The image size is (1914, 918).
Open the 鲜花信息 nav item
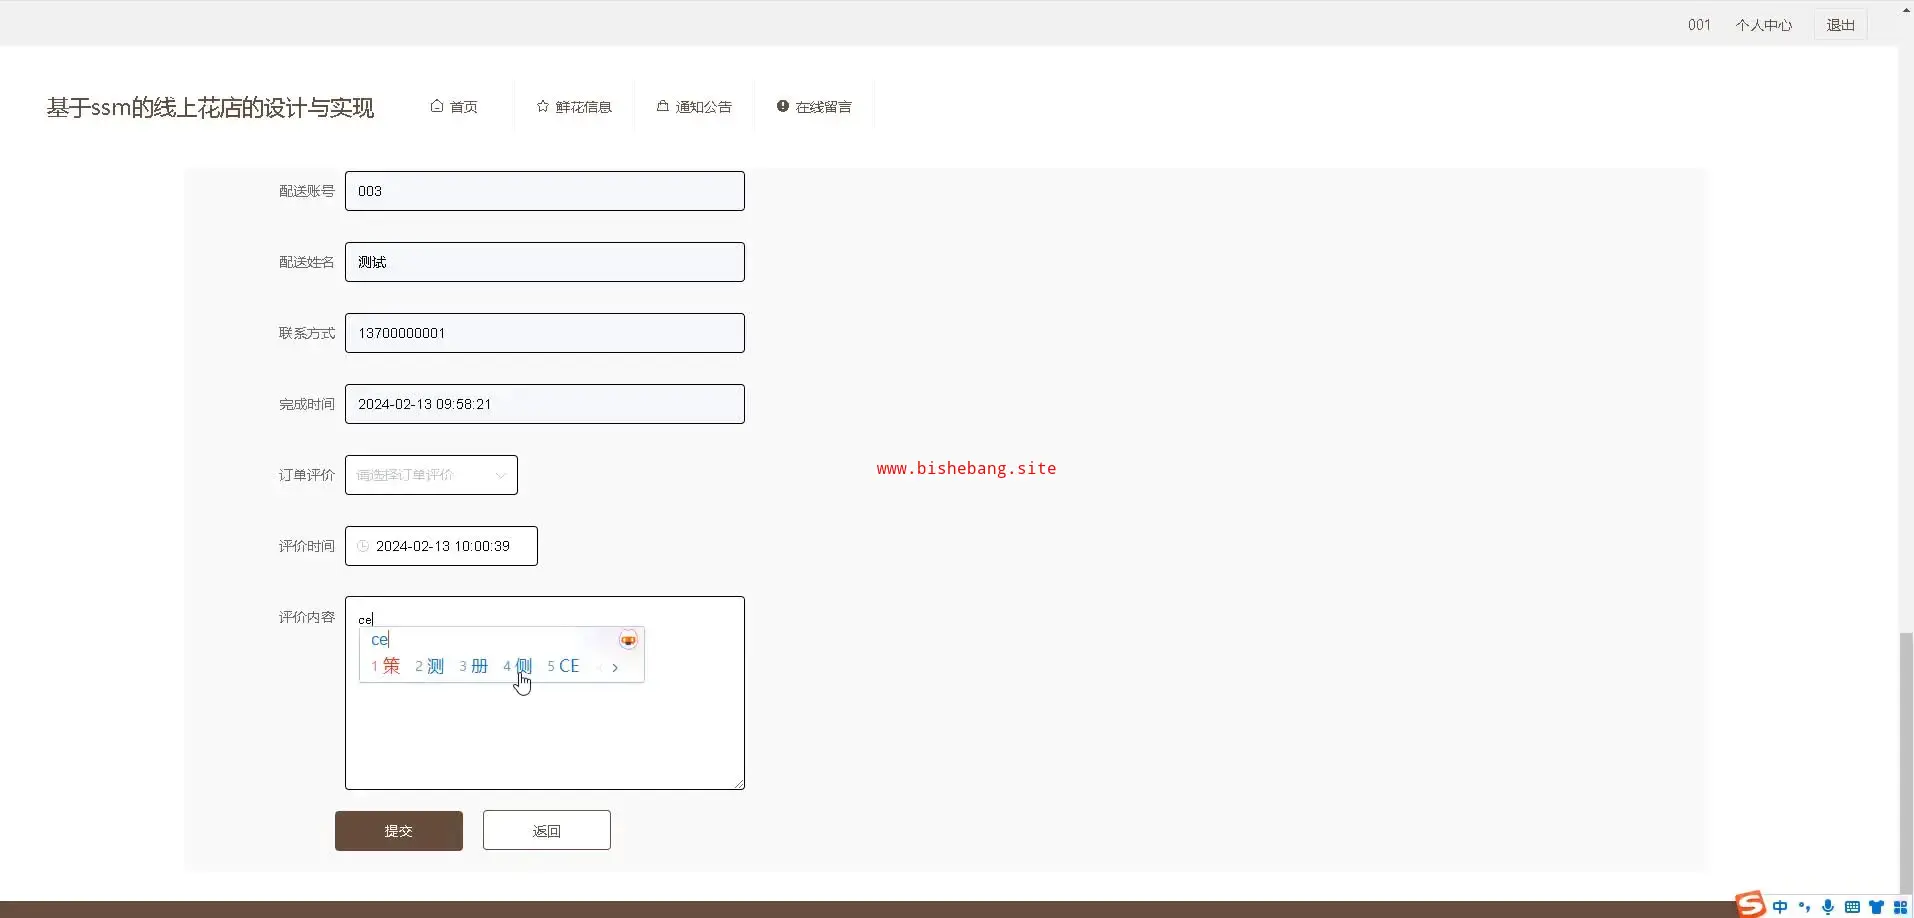pos(574,107)
